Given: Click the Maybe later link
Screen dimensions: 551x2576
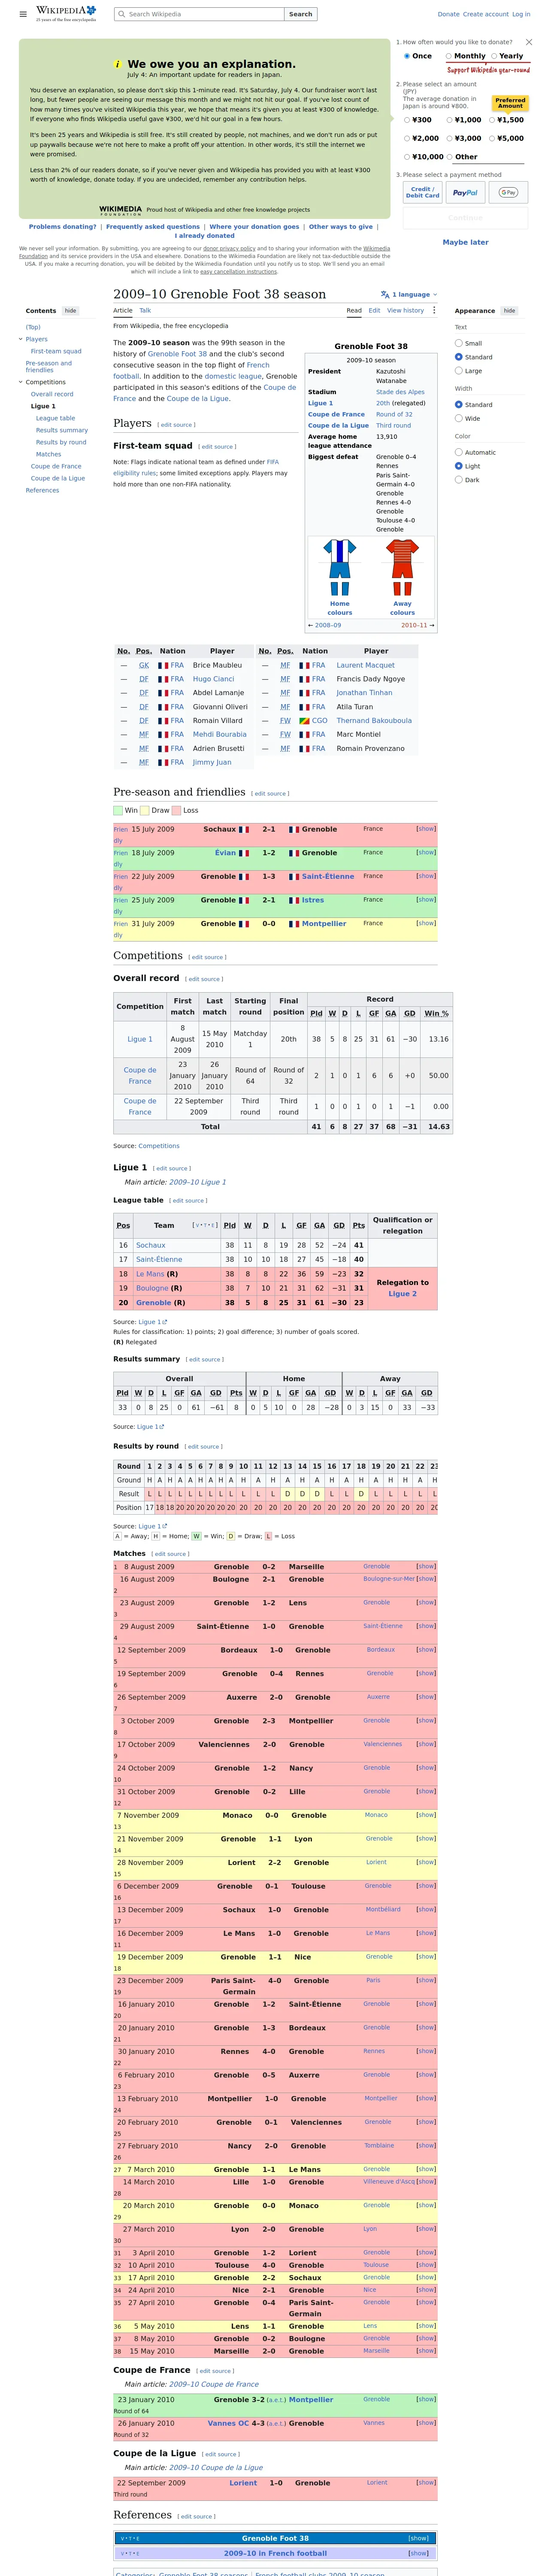Looking at the screenshot, I should (x=465, y=242).
